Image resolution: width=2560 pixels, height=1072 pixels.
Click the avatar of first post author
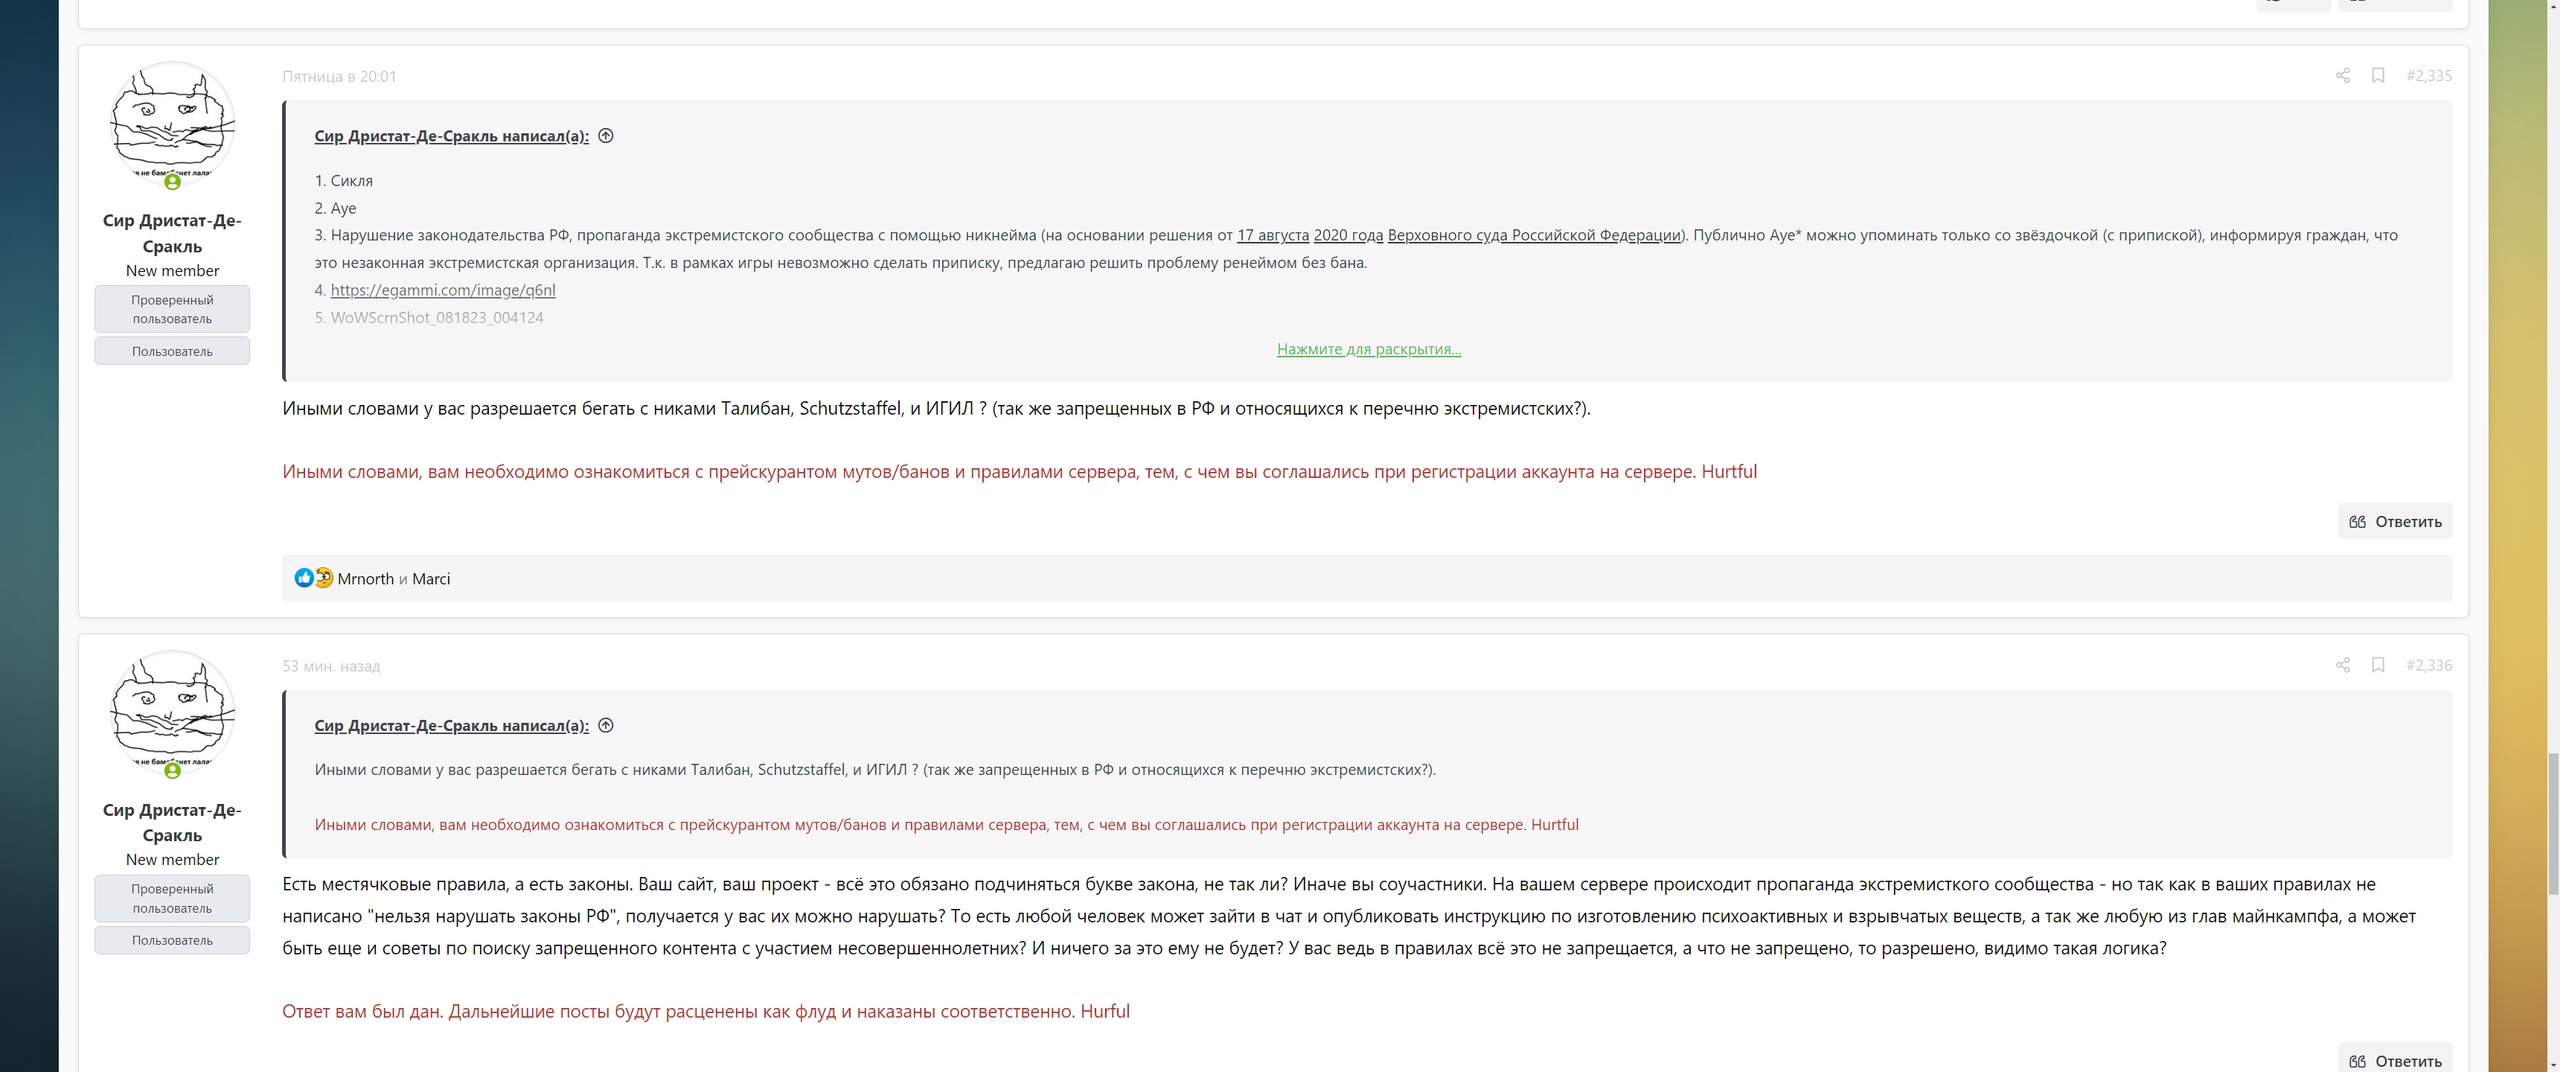click(x=172, y=124)
